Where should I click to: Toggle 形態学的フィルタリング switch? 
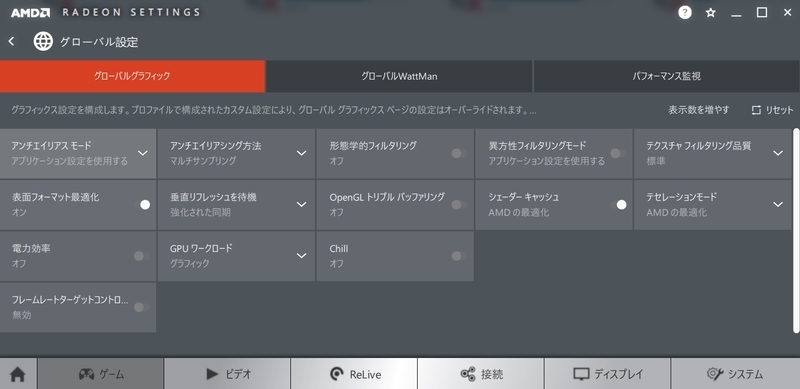(x=459, y=153)
